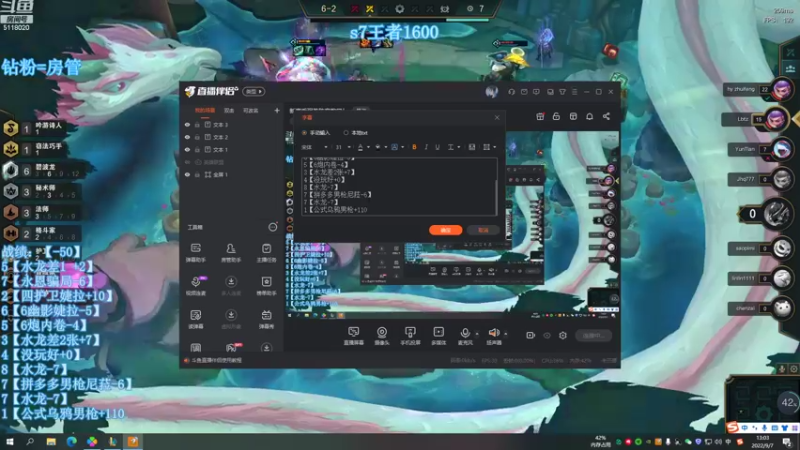Click the notification bell icon
Image resolution: width=800 pixels, height=450 pixels.
click(x=589, y=116)
